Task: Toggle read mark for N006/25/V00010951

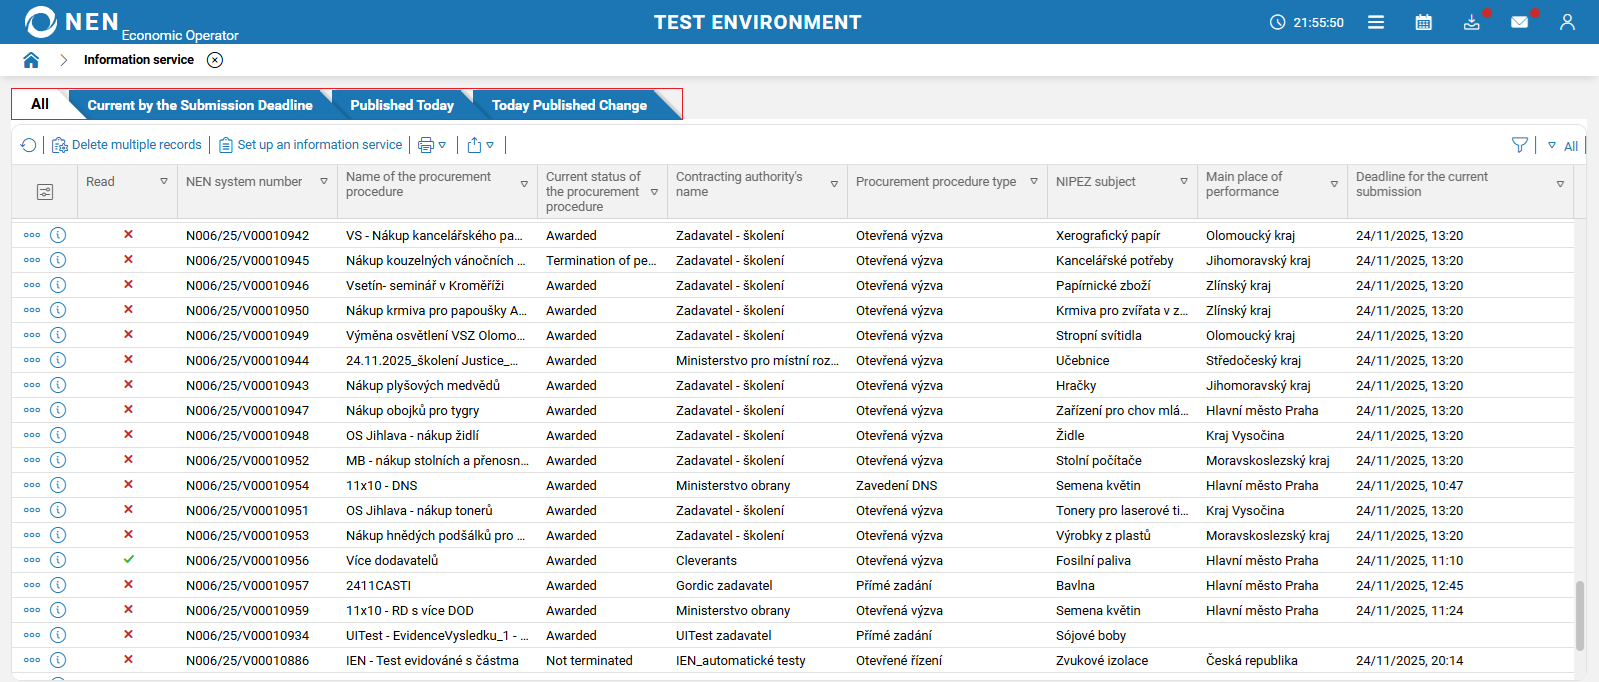Action: 128,509
